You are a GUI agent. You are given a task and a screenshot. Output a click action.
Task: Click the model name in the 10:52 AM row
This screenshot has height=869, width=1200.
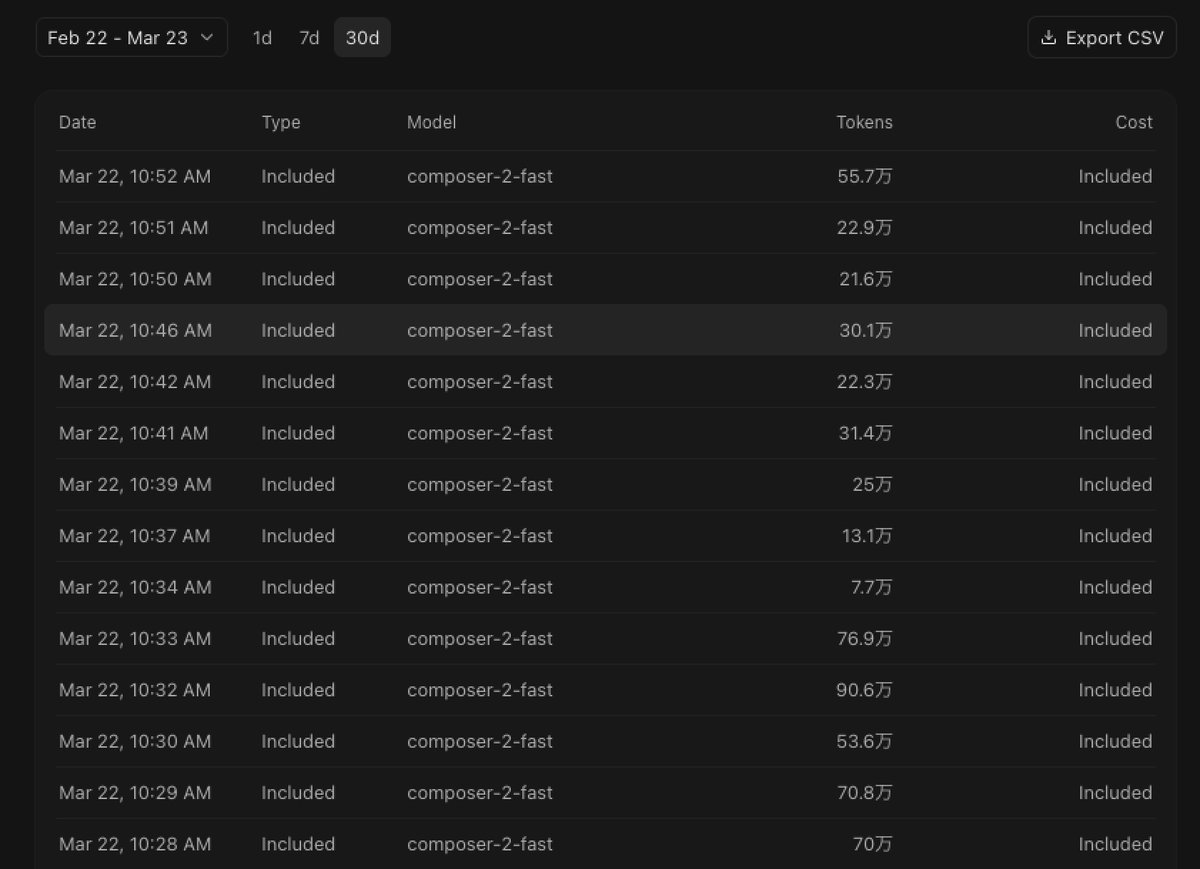point(480,176)
